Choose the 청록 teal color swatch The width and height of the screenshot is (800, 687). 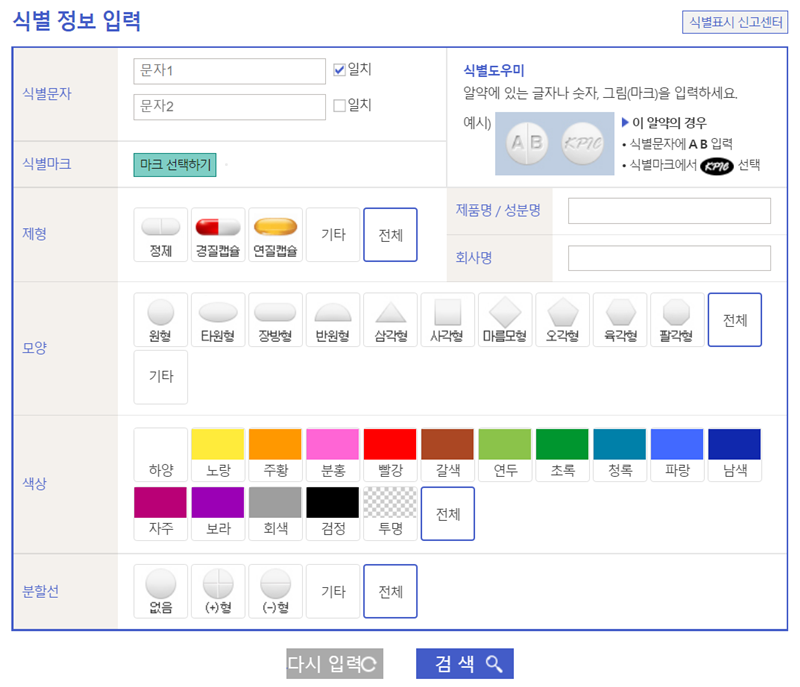(x=620, y=455)
